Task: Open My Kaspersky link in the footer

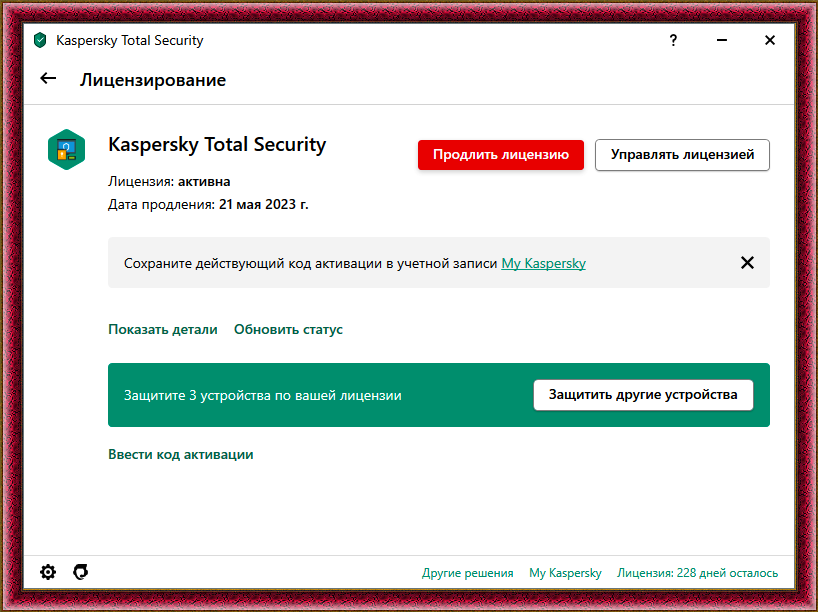Action: point(565,573)
